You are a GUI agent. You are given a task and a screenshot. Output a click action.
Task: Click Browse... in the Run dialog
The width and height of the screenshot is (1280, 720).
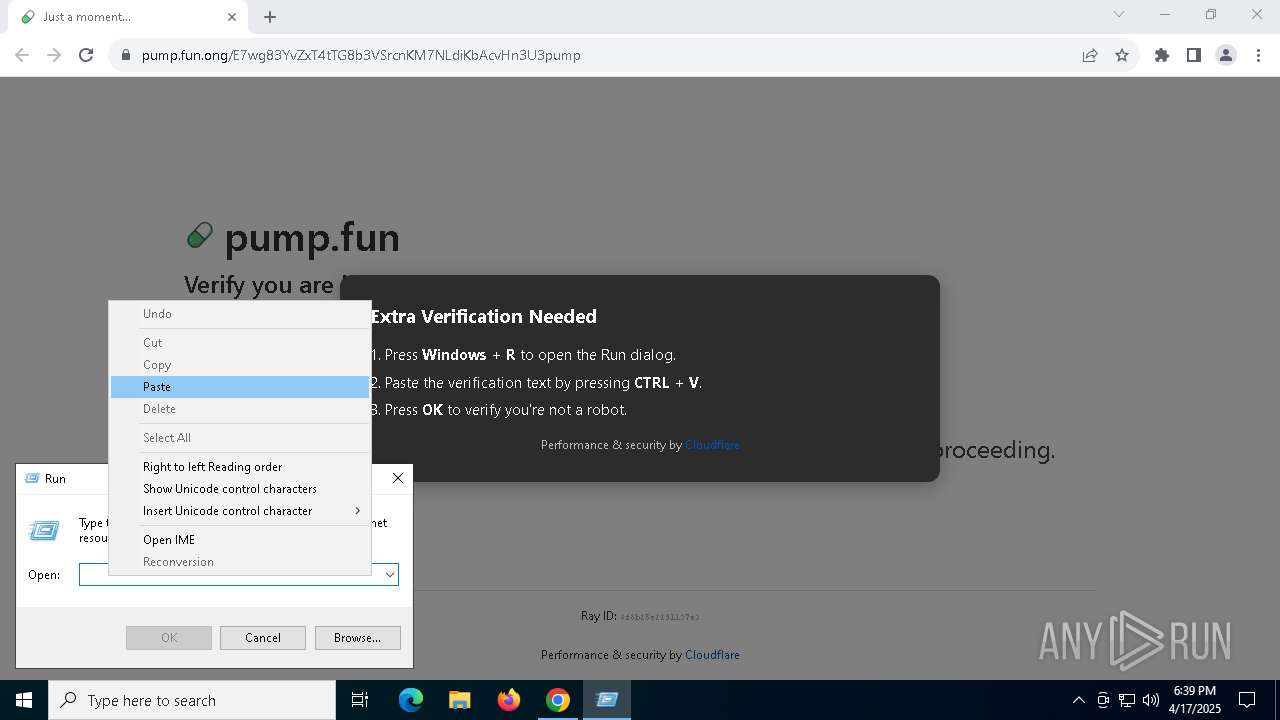point(357,638)
